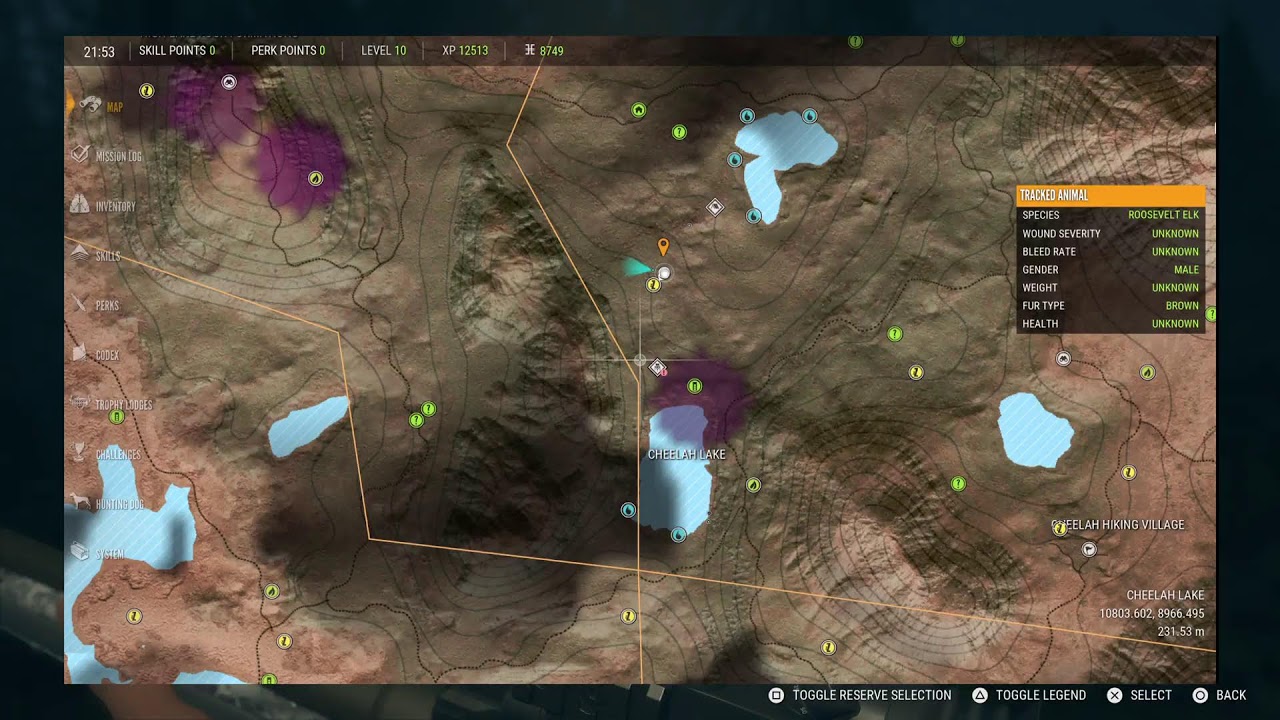Click the XP 12513 counter
Viewport: 1280px width, 720px height.
[x=465, y=51]
